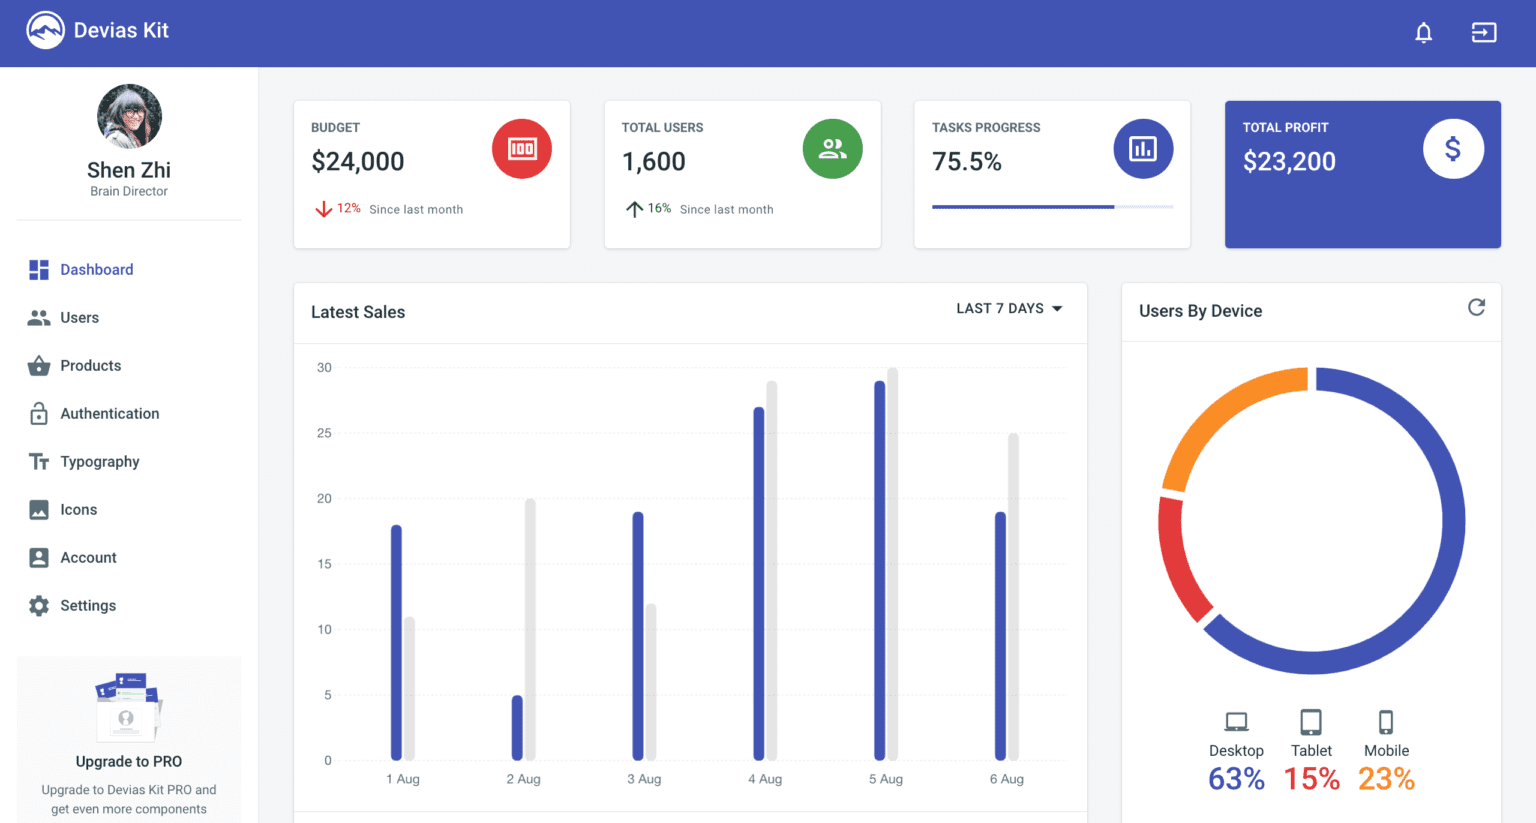Click the Tasks Progress bar
The height and width of the screenshot is (823, 1536).
coord(1052,206)
